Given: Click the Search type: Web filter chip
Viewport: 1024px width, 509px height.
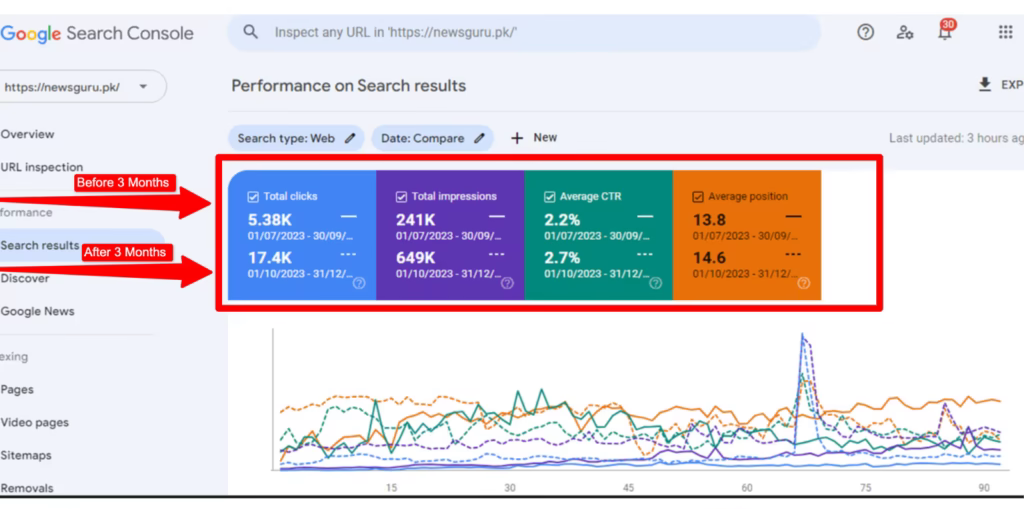Looking at the screenshot, I should [x=296, y=138].
